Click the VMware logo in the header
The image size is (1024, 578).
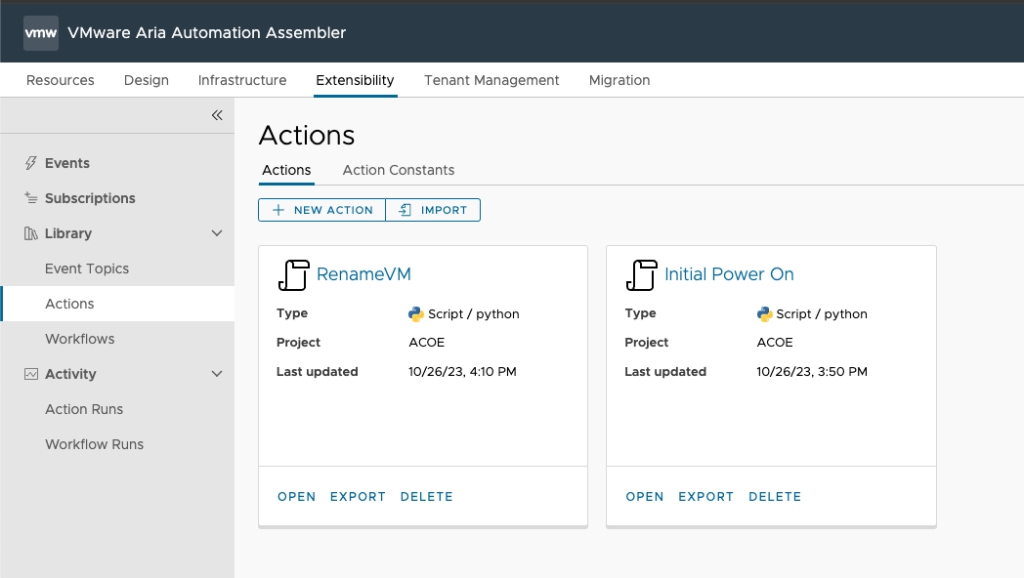pos(40,32)
